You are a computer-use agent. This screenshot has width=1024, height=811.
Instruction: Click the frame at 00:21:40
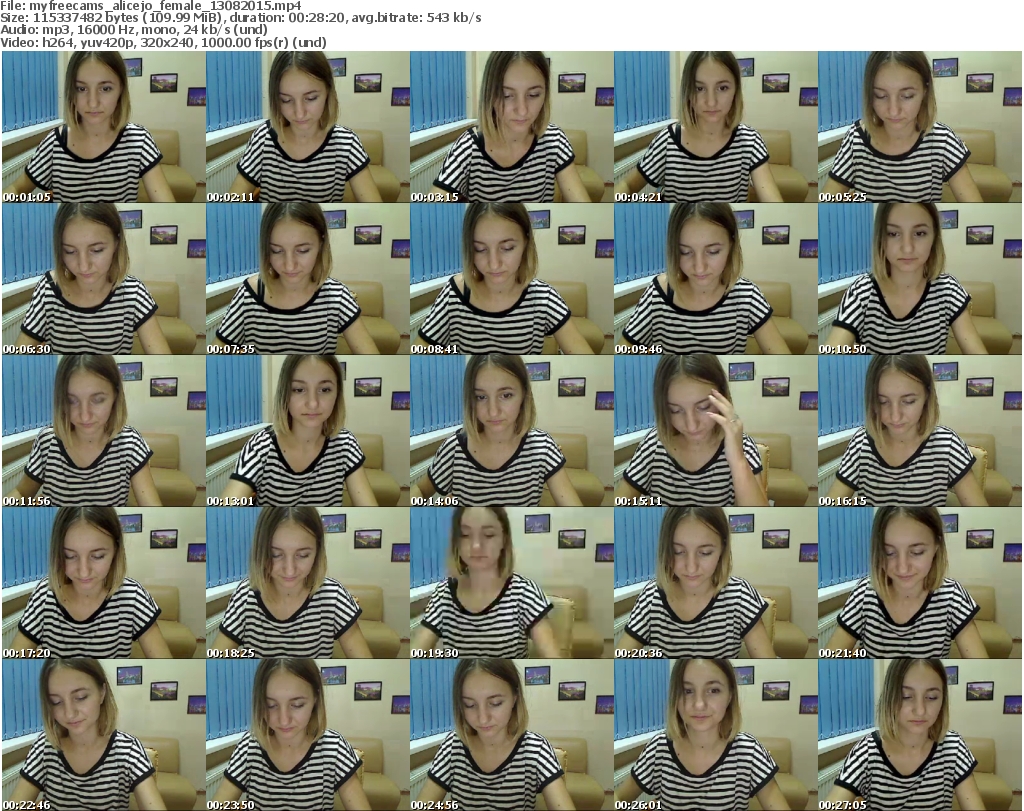point(920,583)
